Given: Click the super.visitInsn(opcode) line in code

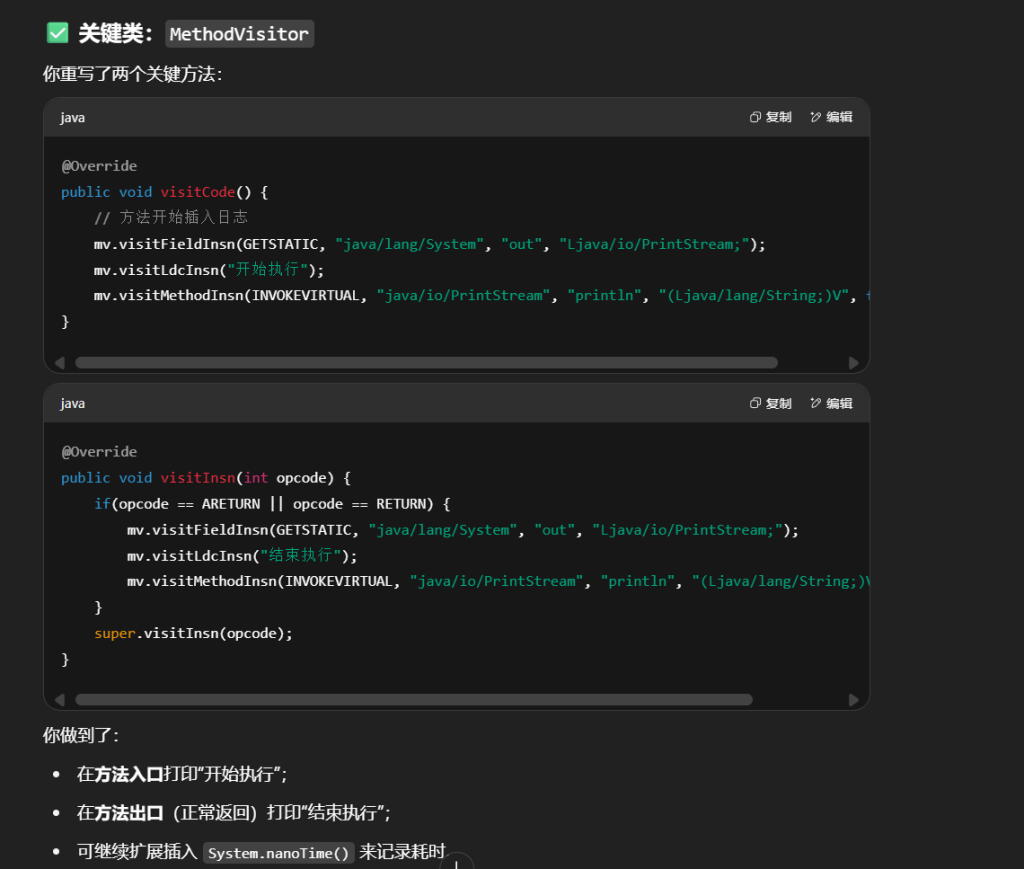Looking at the screenshot, I should click(193, 633).
